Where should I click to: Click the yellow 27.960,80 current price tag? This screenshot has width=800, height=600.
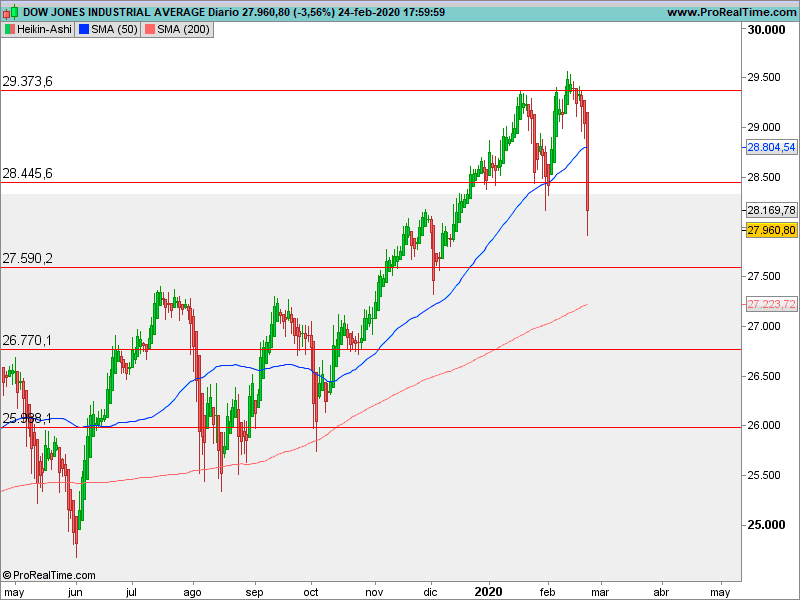(771, 230)
